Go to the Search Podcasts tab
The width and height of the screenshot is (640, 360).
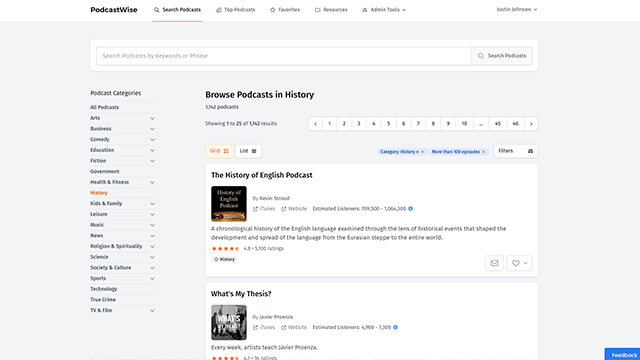point(177,10)
